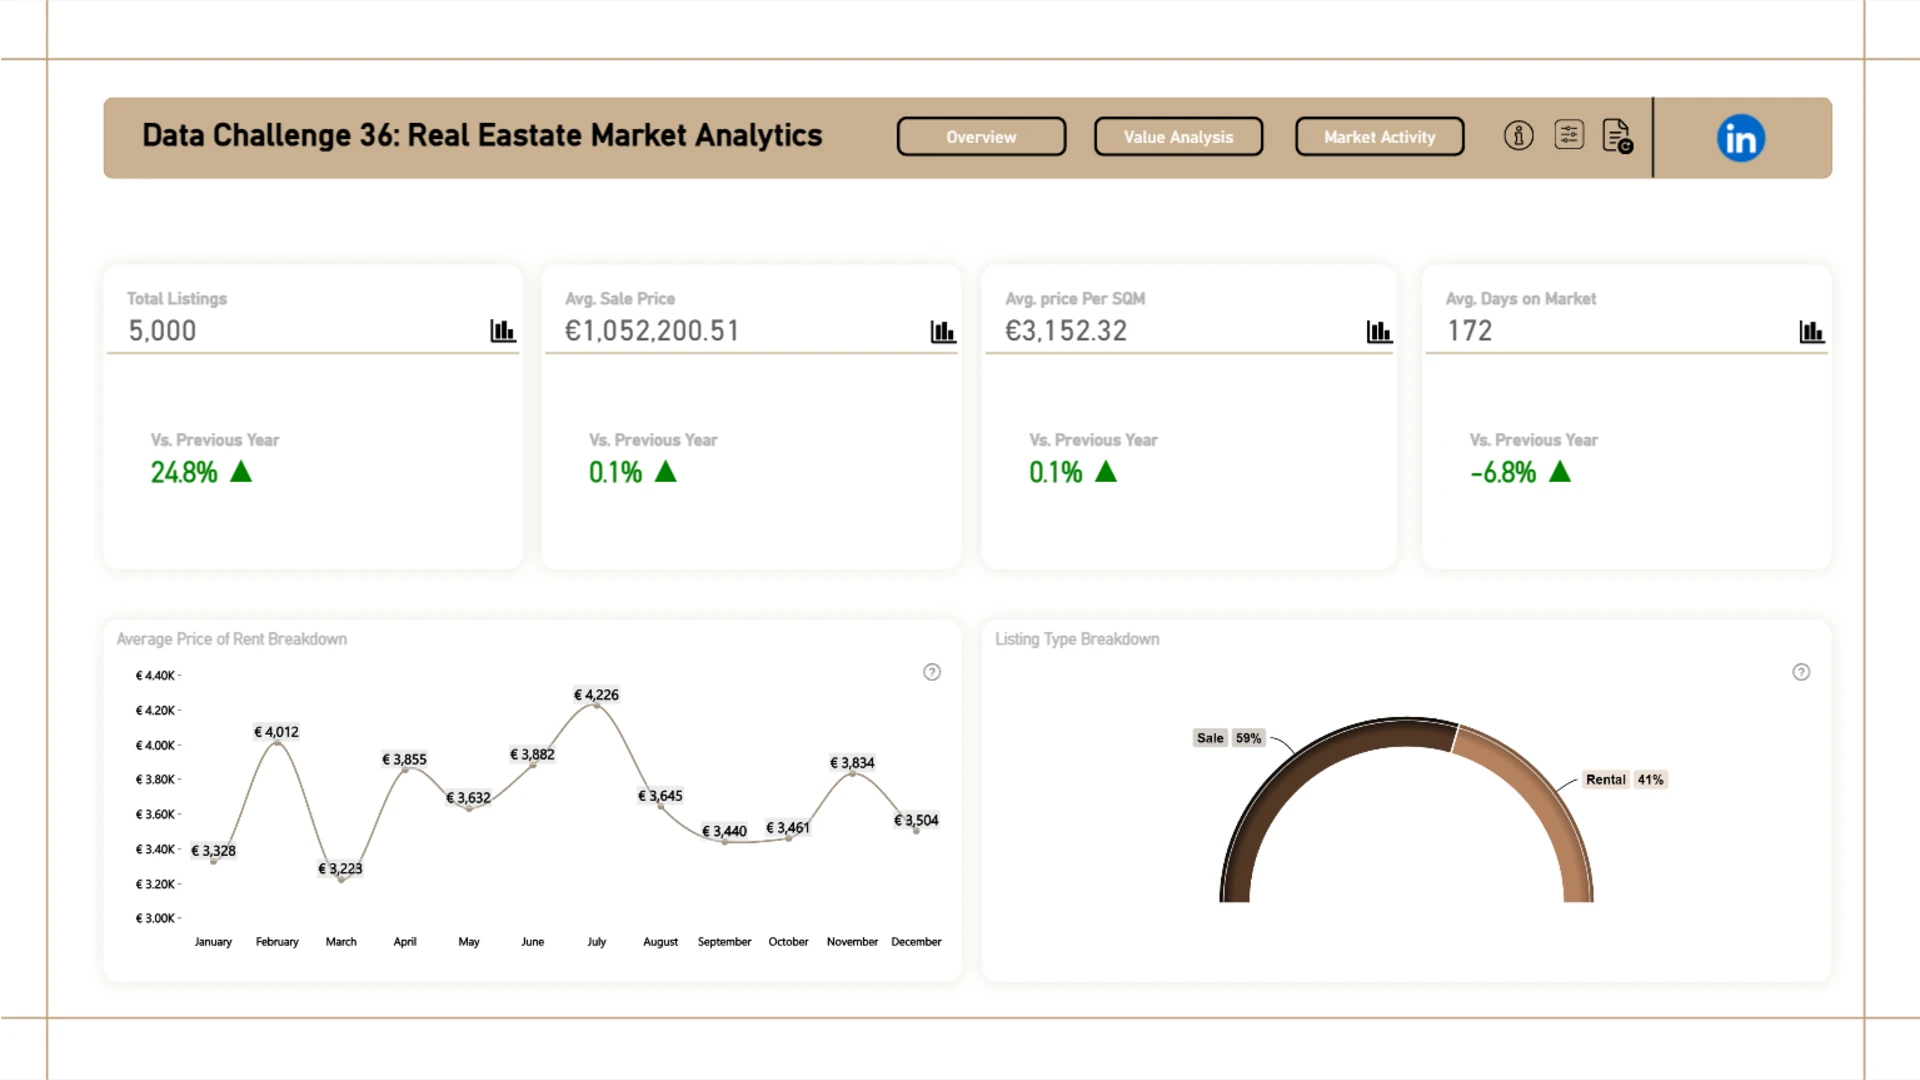Switch to the Overview page

click(x=981, y=137)
